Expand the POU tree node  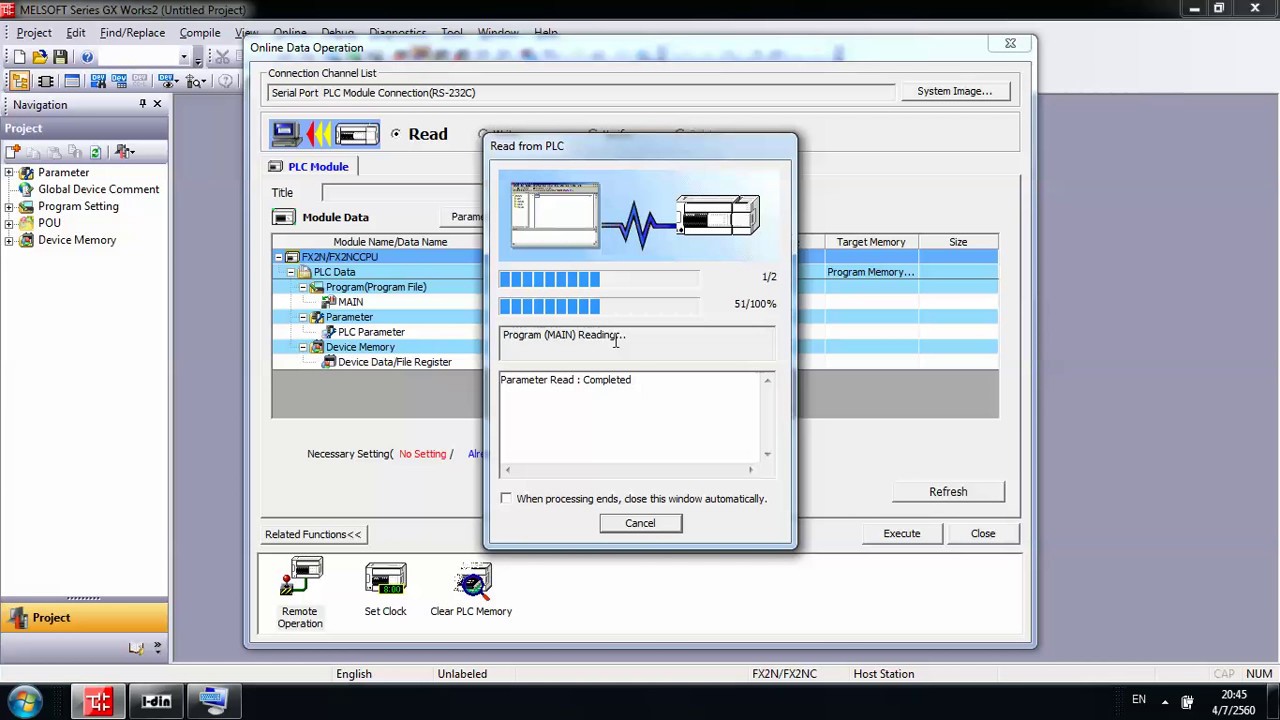[9, 224]
